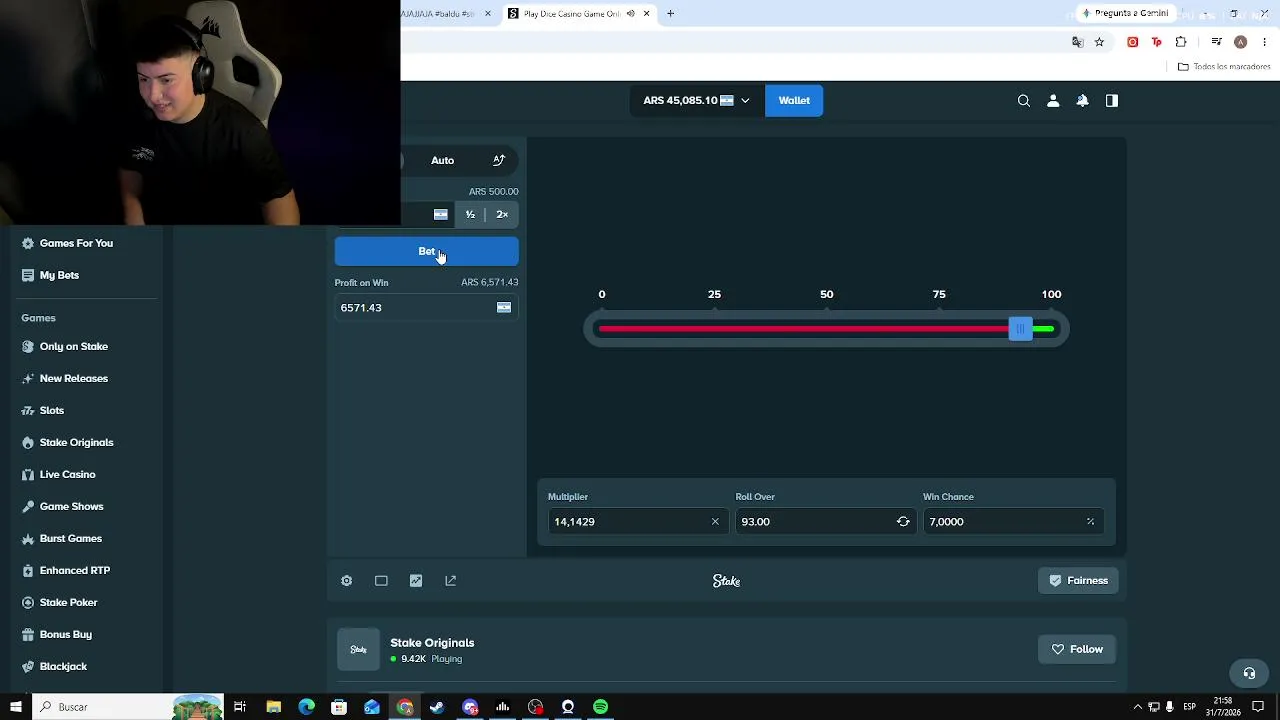
Task: Open a new browser tab
Action: (670, 14)
